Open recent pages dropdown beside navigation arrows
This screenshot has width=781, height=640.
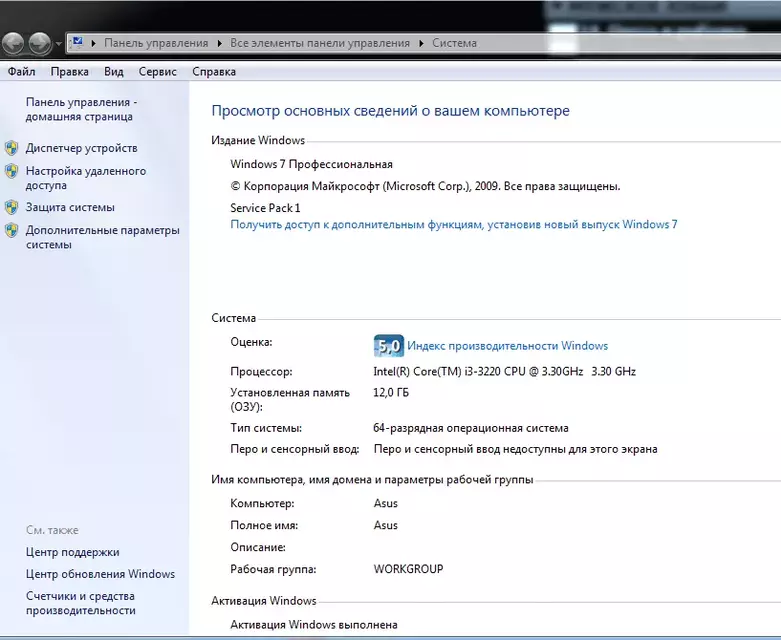point(58,44)
